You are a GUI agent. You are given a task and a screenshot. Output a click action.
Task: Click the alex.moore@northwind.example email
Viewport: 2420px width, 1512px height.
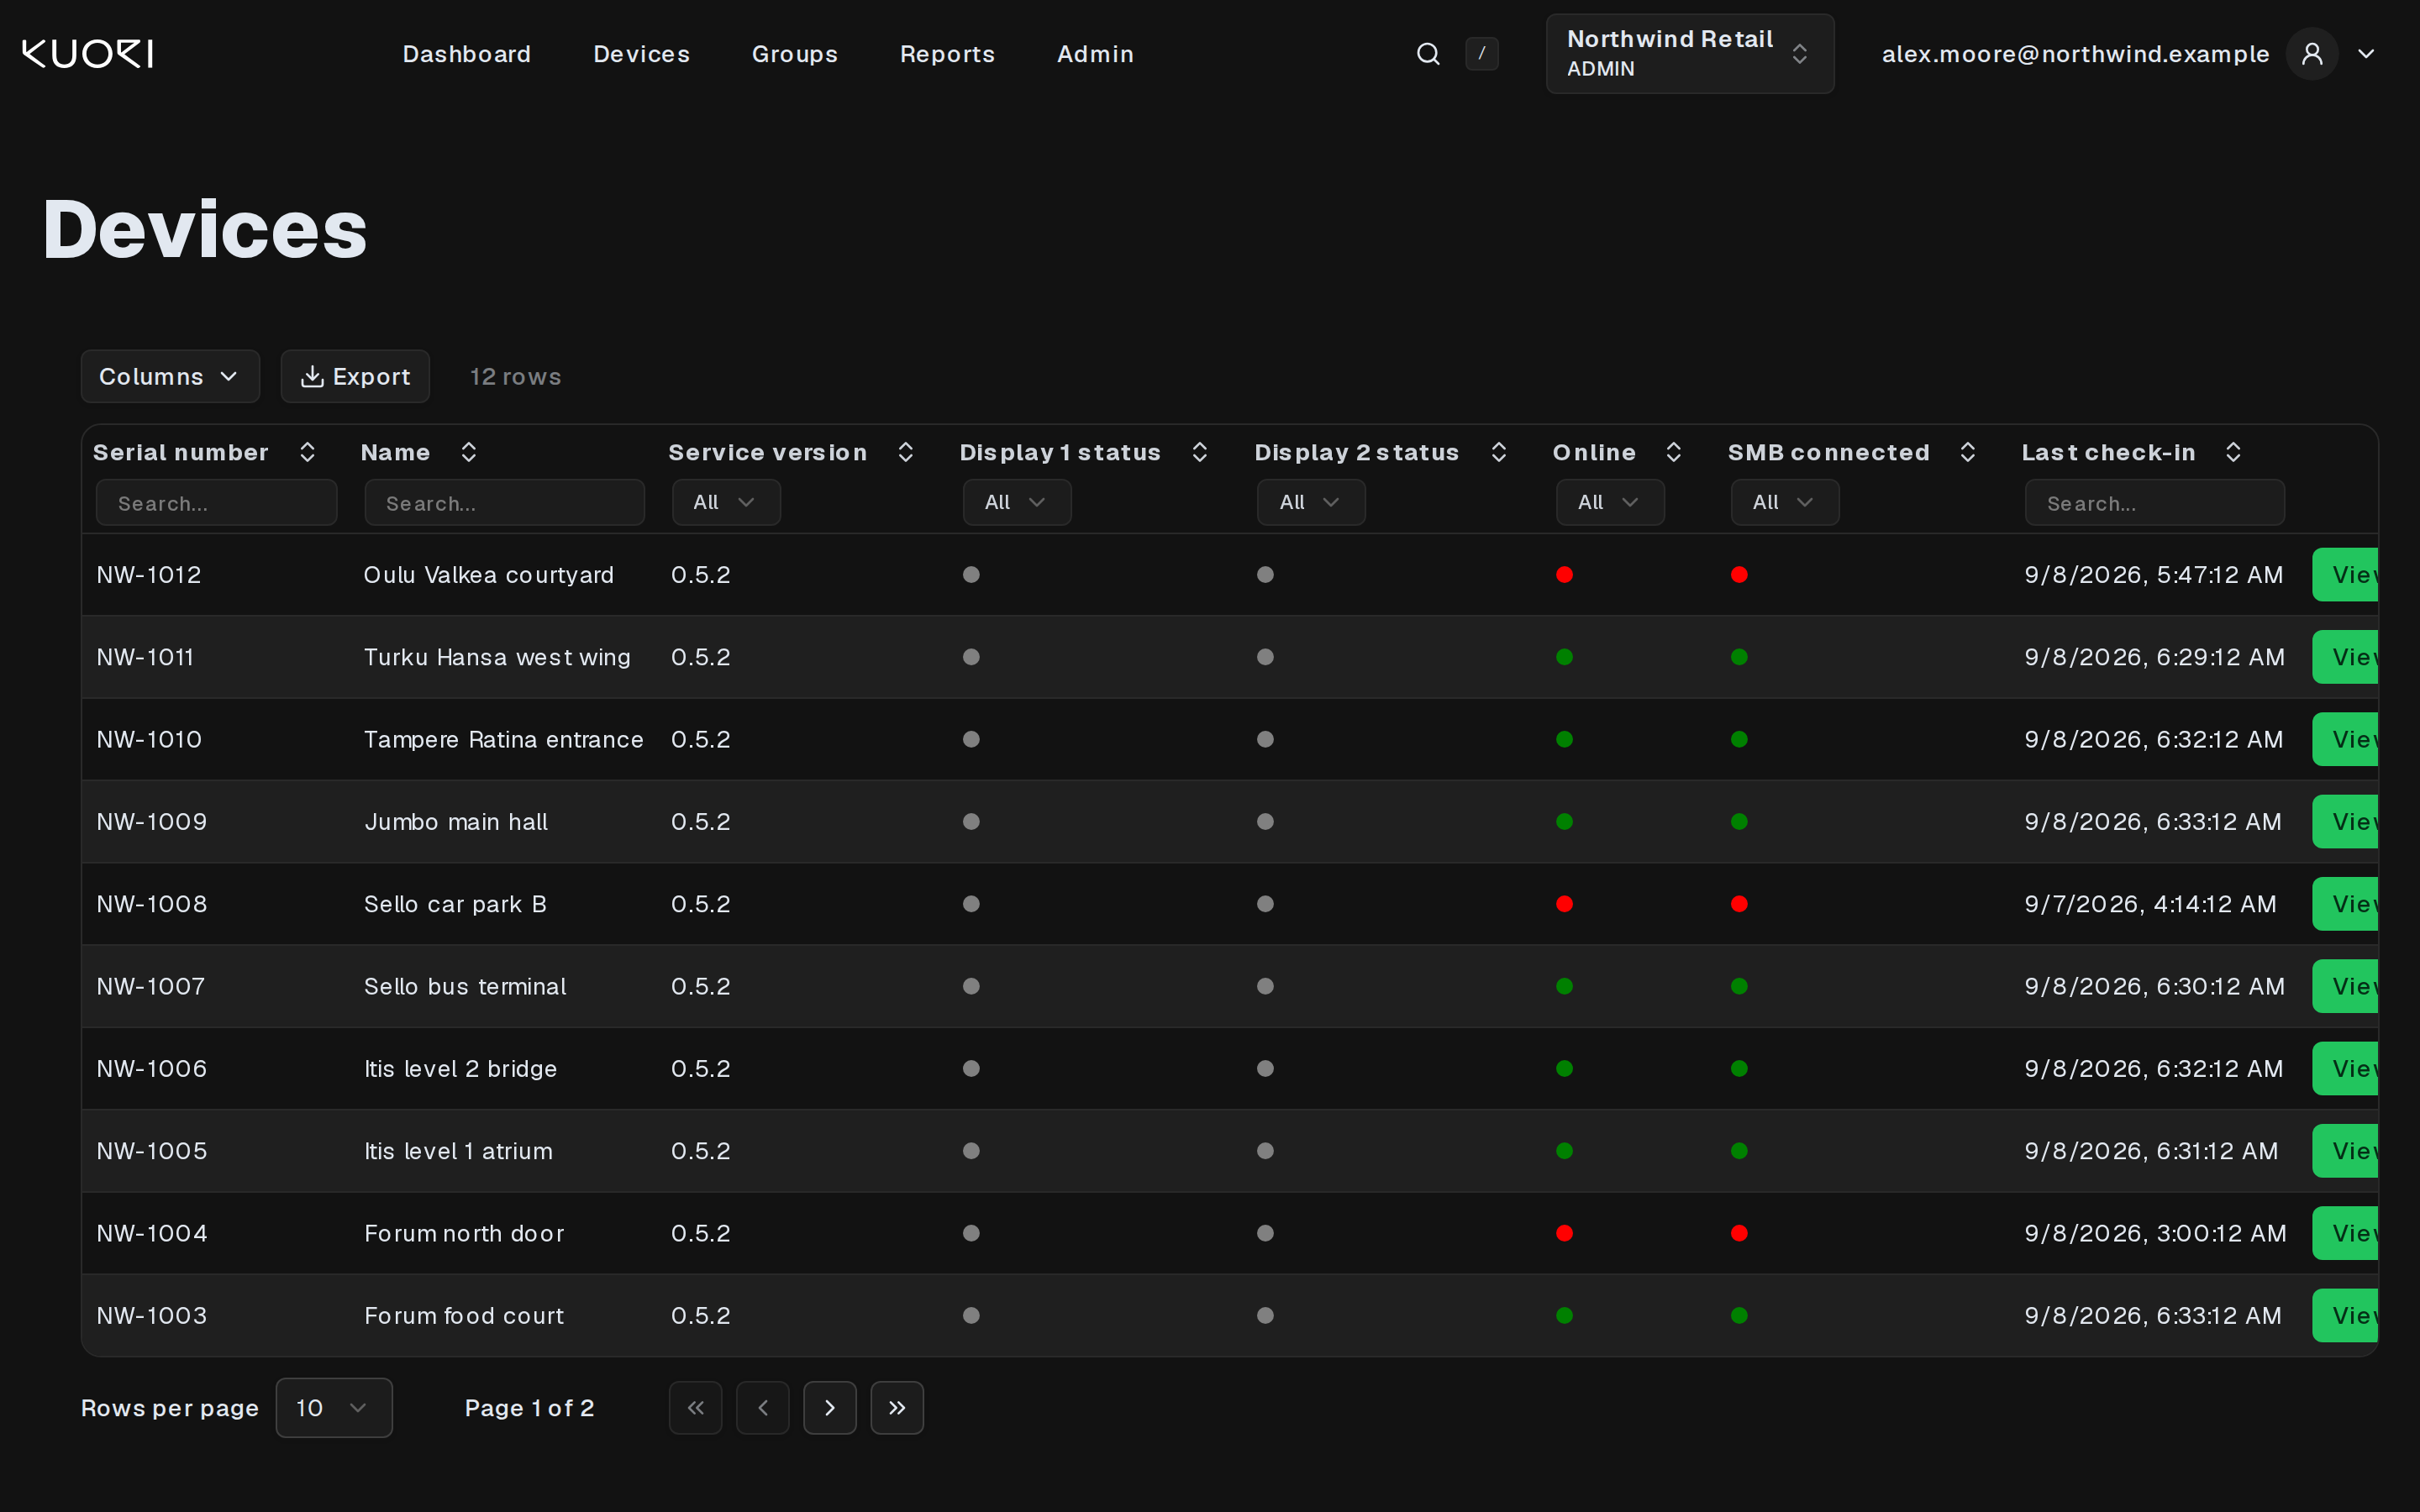pos(2075,54)
